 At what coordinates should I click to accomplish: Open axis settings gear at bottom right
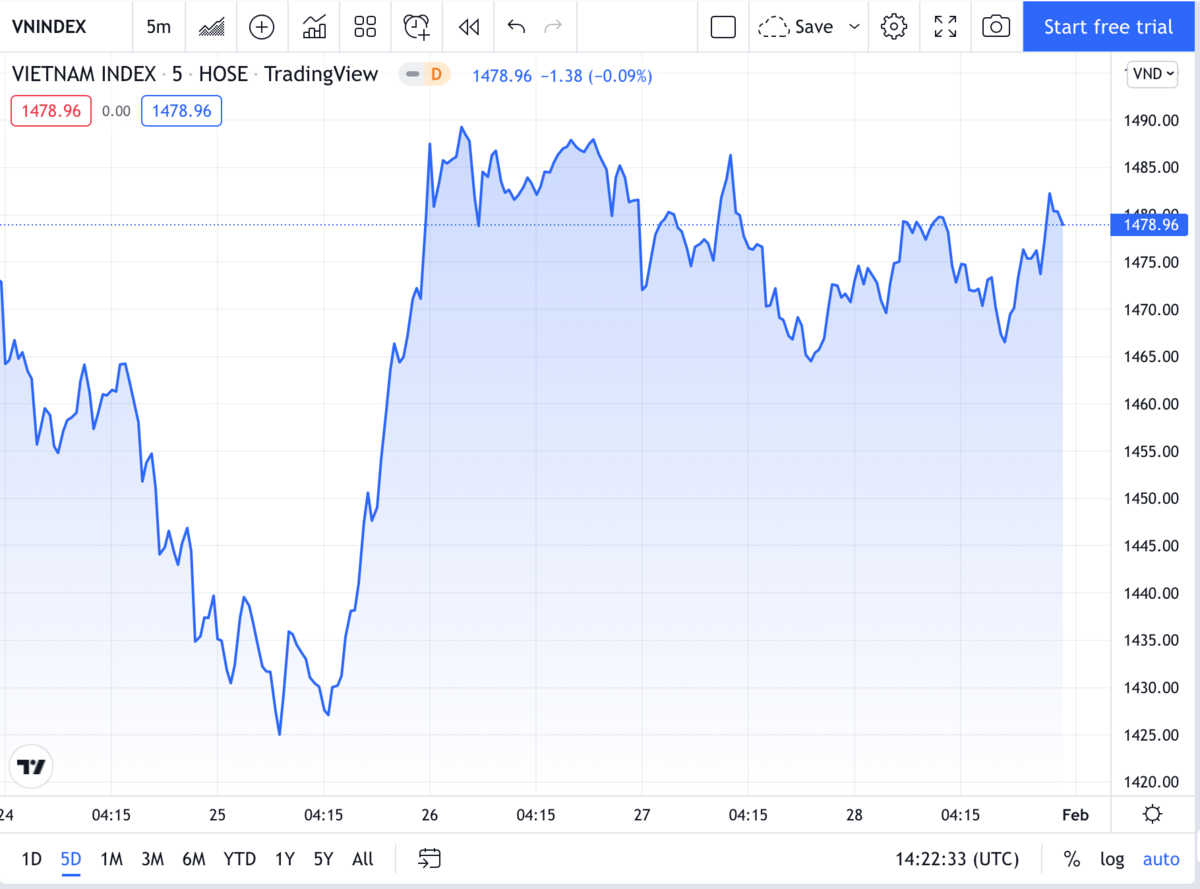click(x=1152, y=813)
